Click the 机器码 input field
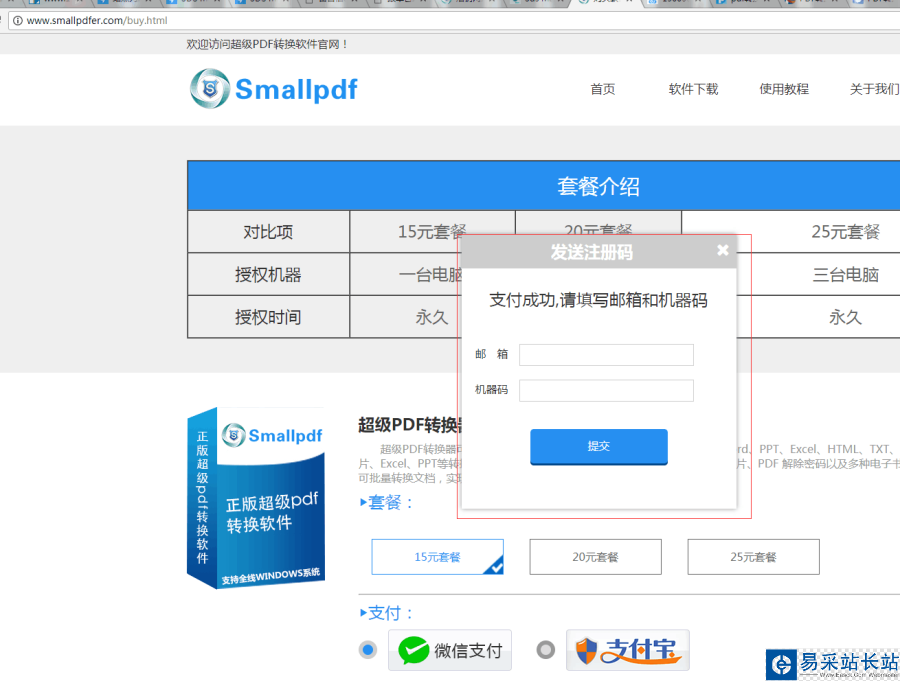900x681 pixels. pyautogui.click(x=606, y=390)
